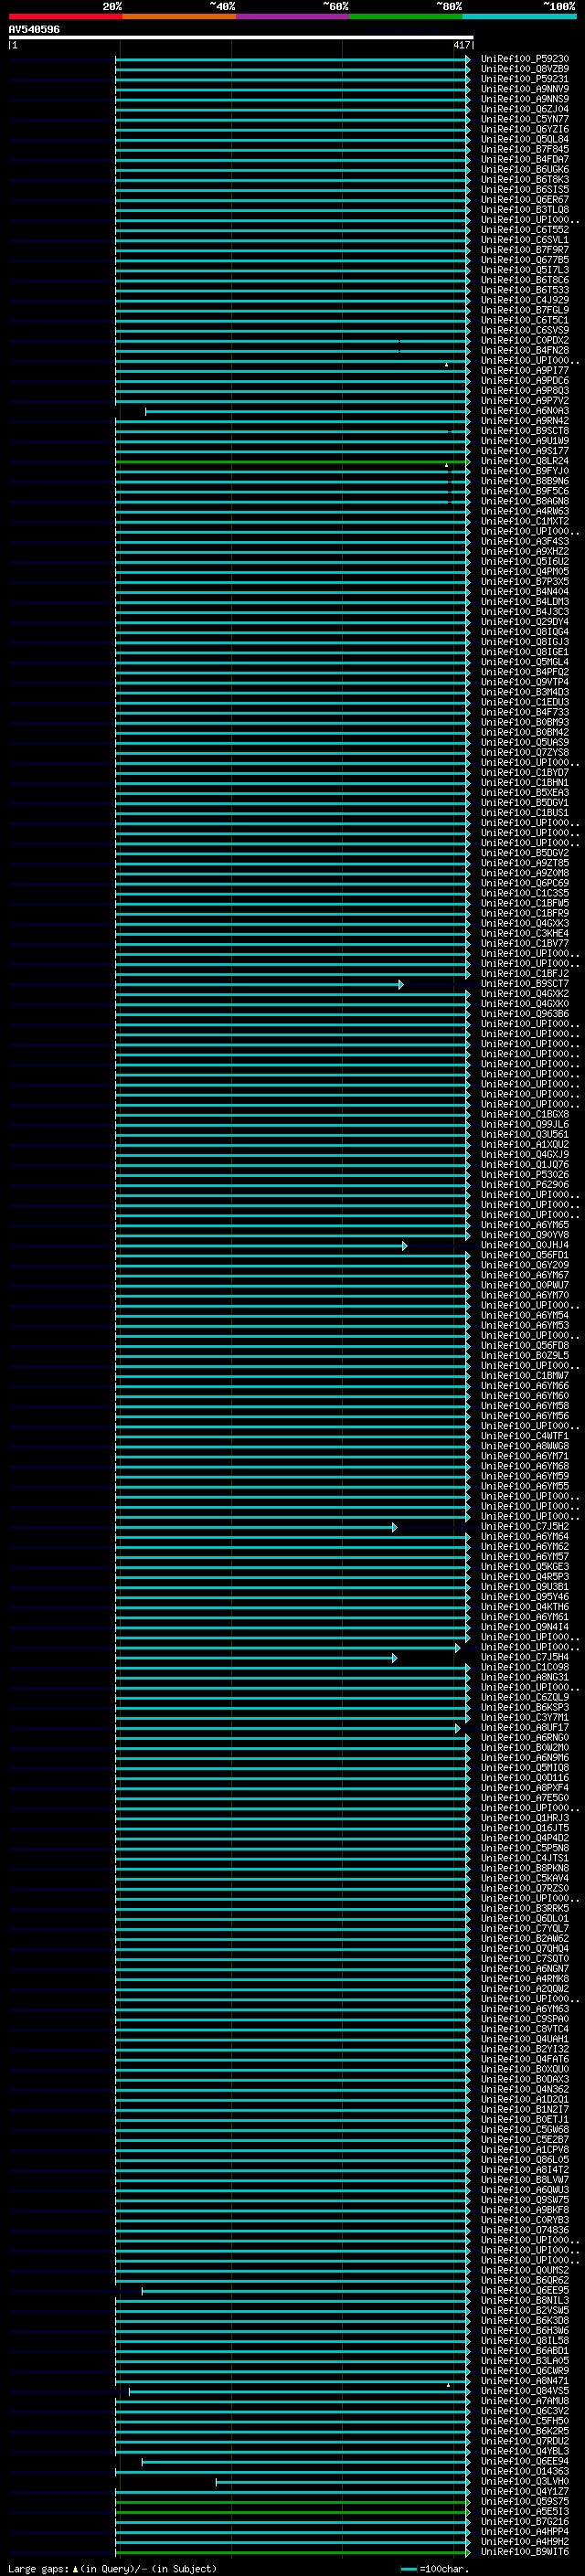Select the AV540596 query name

click(34, 29)
